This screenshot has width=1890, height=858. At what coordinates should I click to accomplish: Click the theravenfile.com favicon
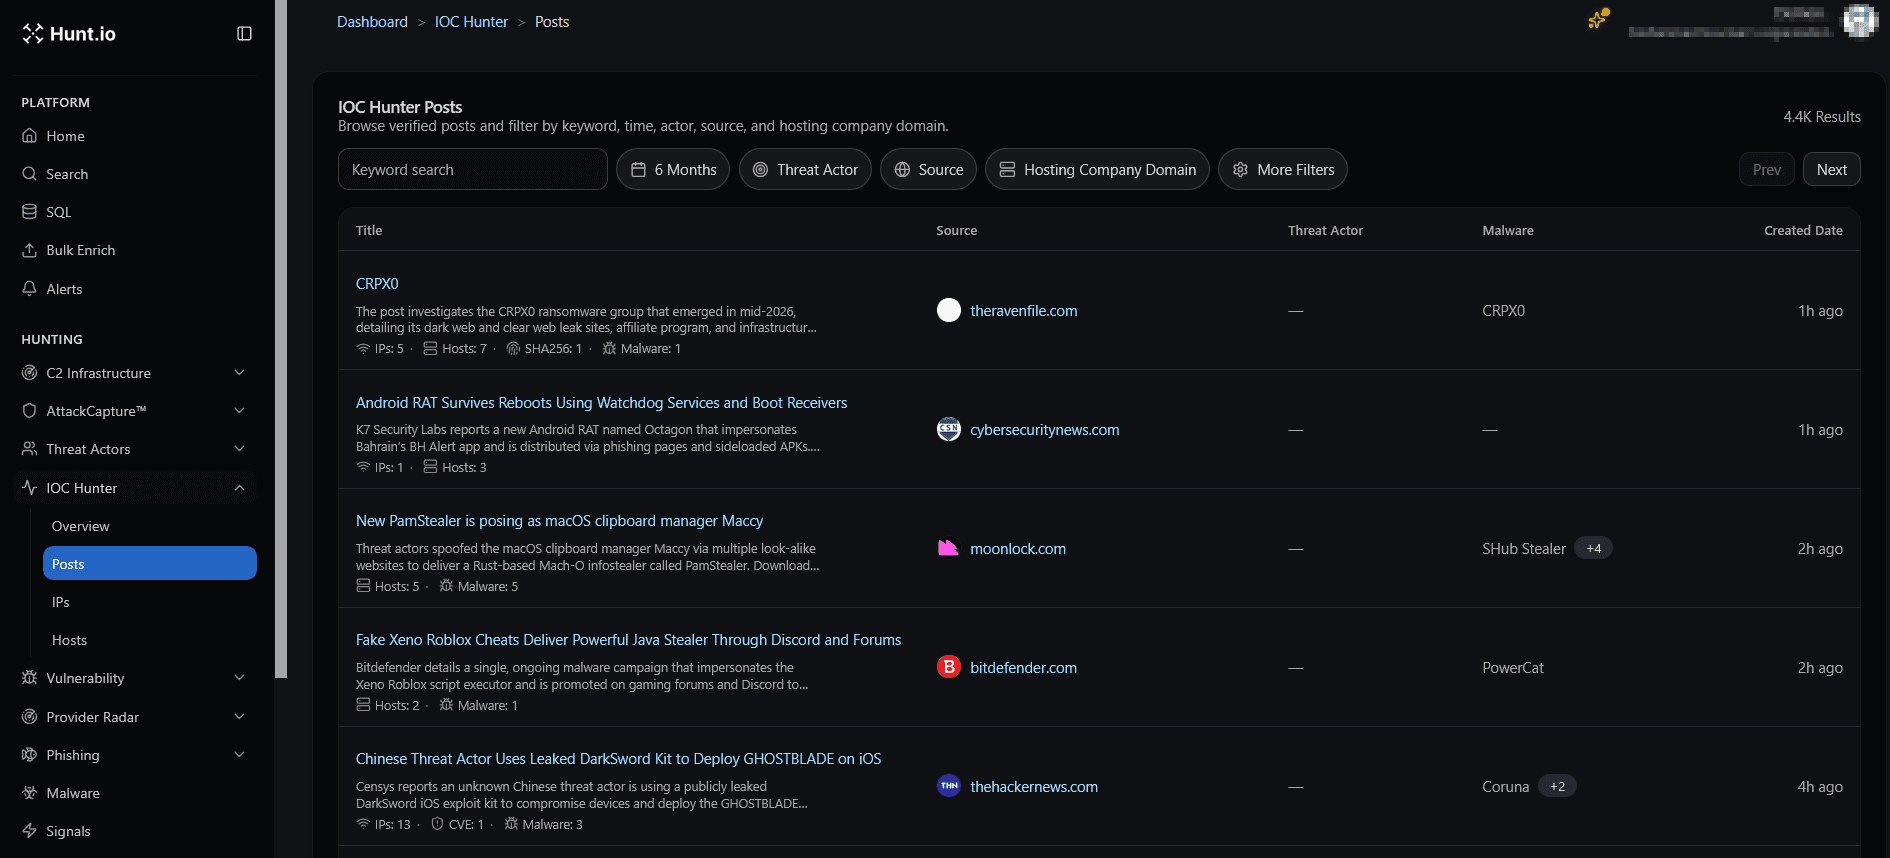(x=949, y=310)
